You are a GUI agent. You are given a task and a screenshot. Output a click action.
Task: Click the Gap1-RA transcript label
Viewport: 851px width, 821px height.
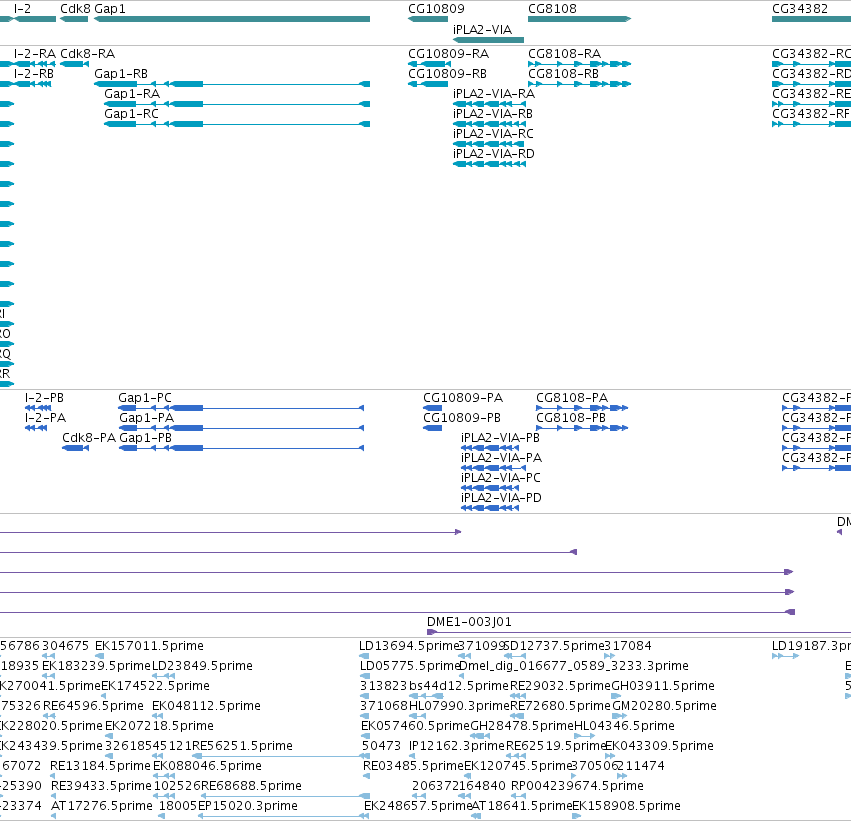tap(132, 94)
